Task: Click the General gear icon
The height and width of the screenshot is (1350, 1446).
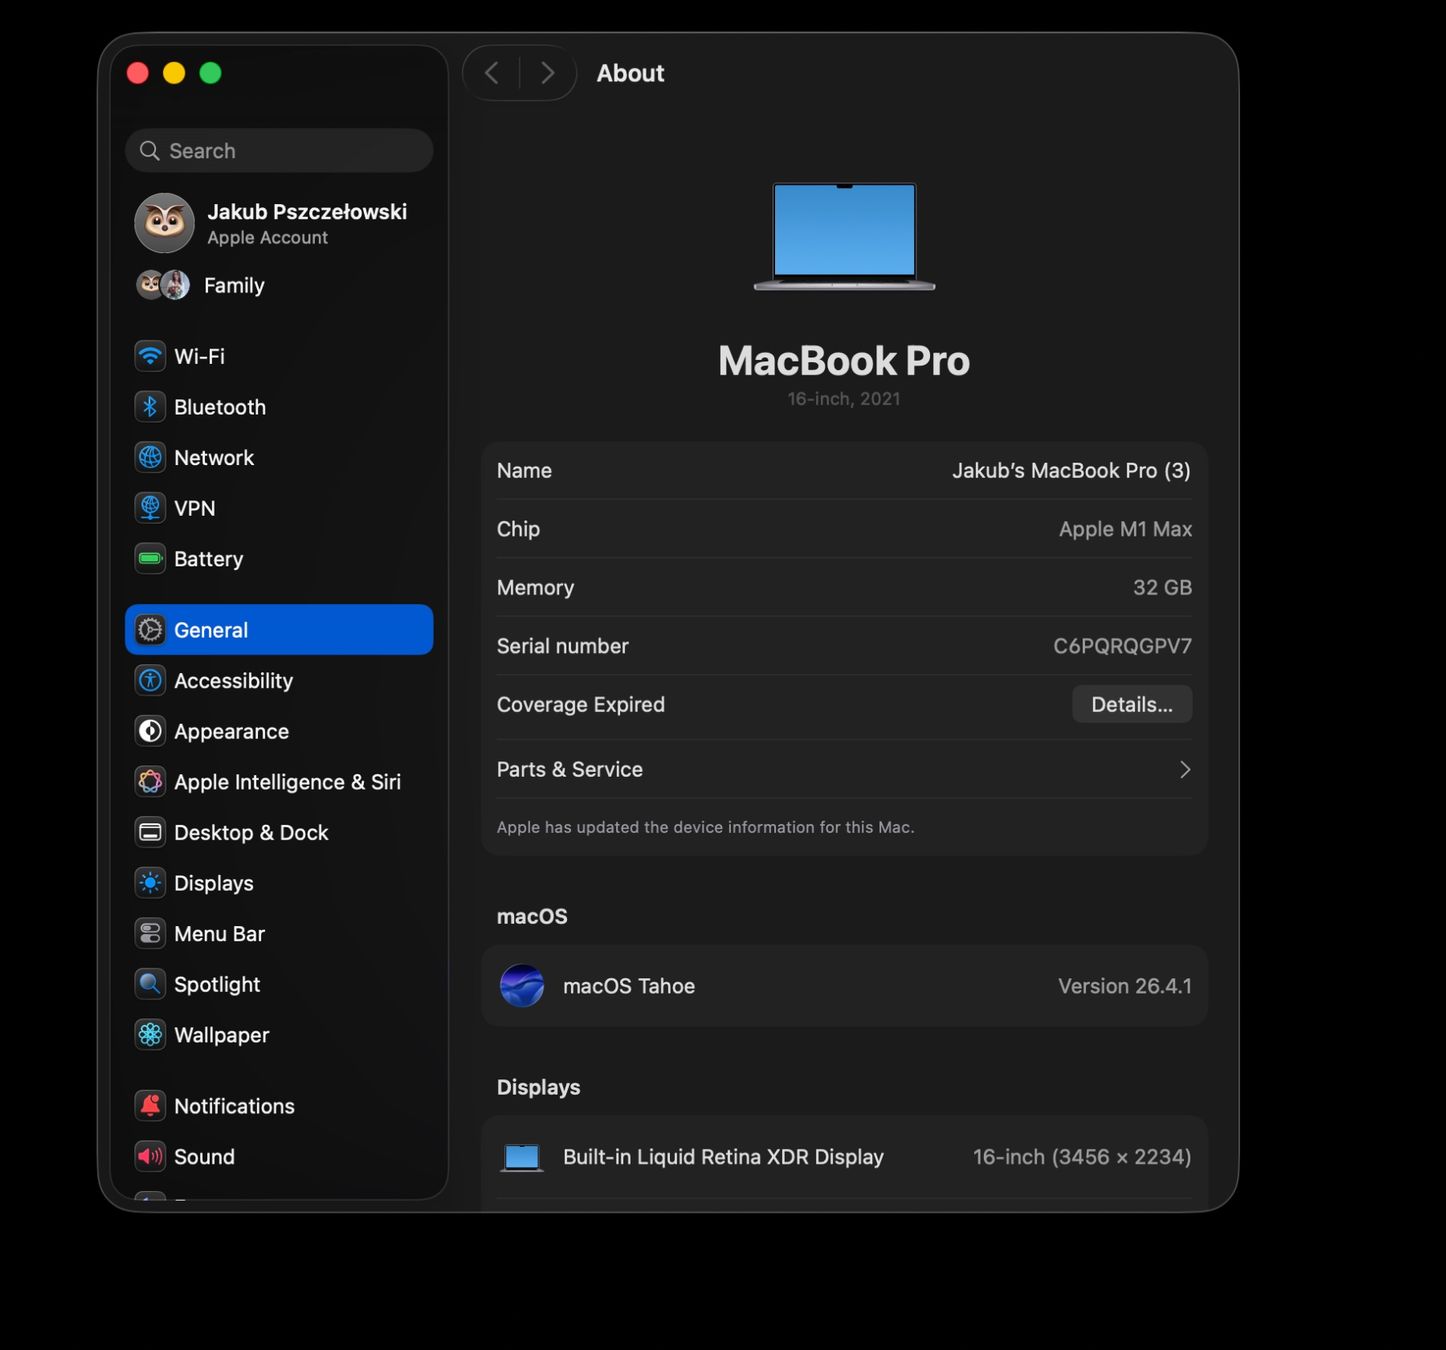Action: pyautogui.click(x=150, y=630)
